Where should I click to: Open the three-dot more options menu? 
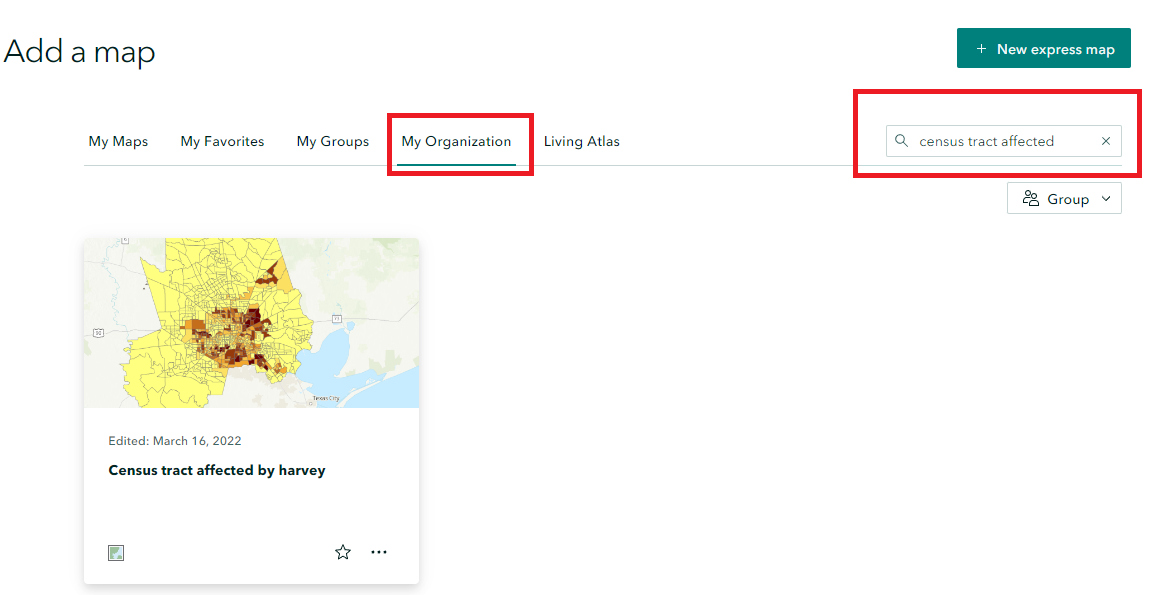tap(379, 552)
